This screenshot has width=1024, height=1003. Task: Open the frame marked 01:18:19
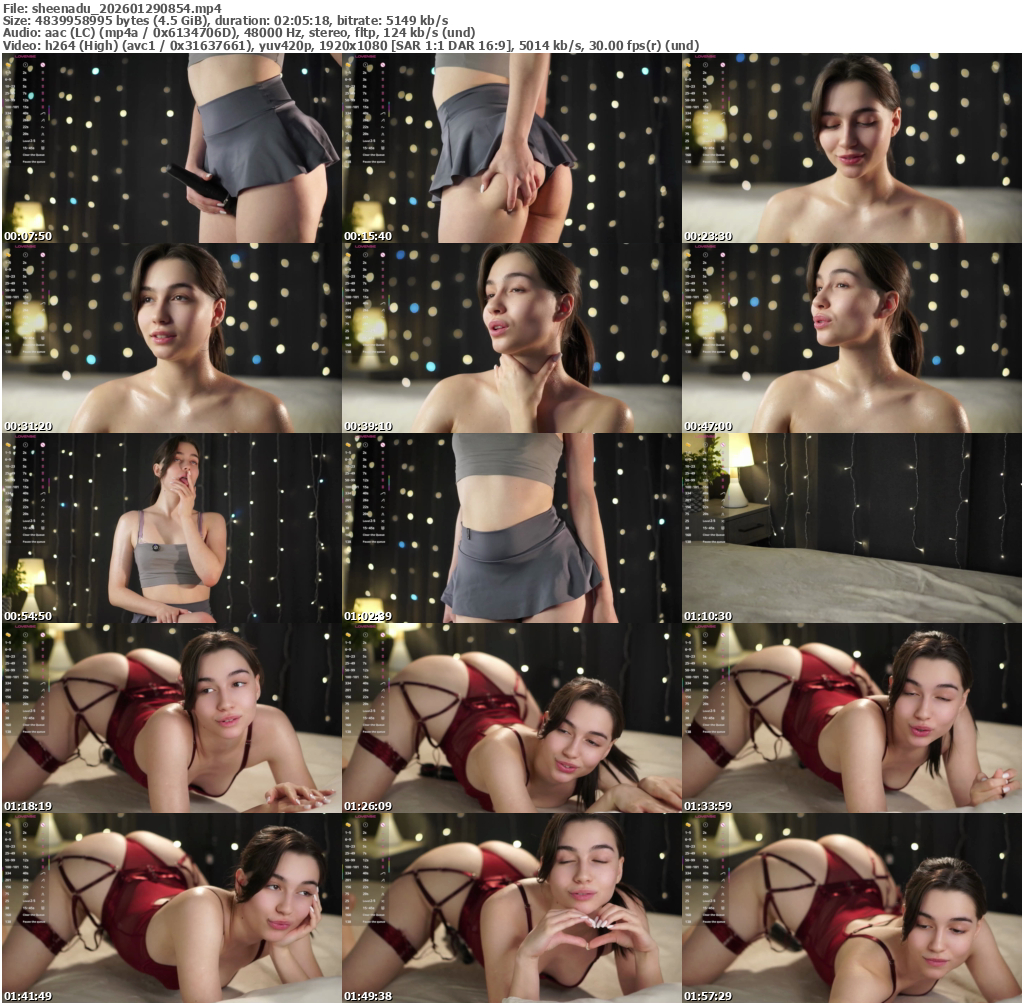click(171, 718)
